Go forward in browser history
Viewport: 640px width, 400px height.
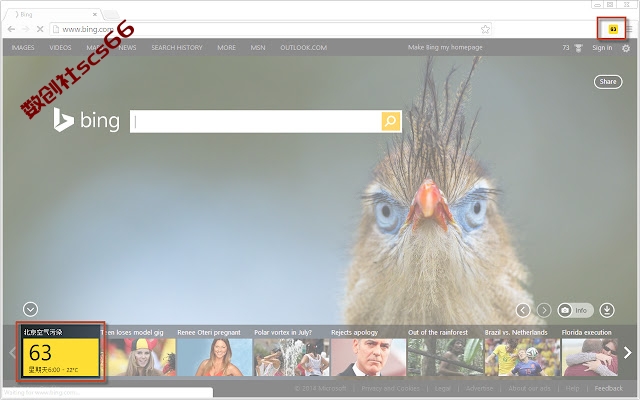pyautogui.click(x=25, y=29)
